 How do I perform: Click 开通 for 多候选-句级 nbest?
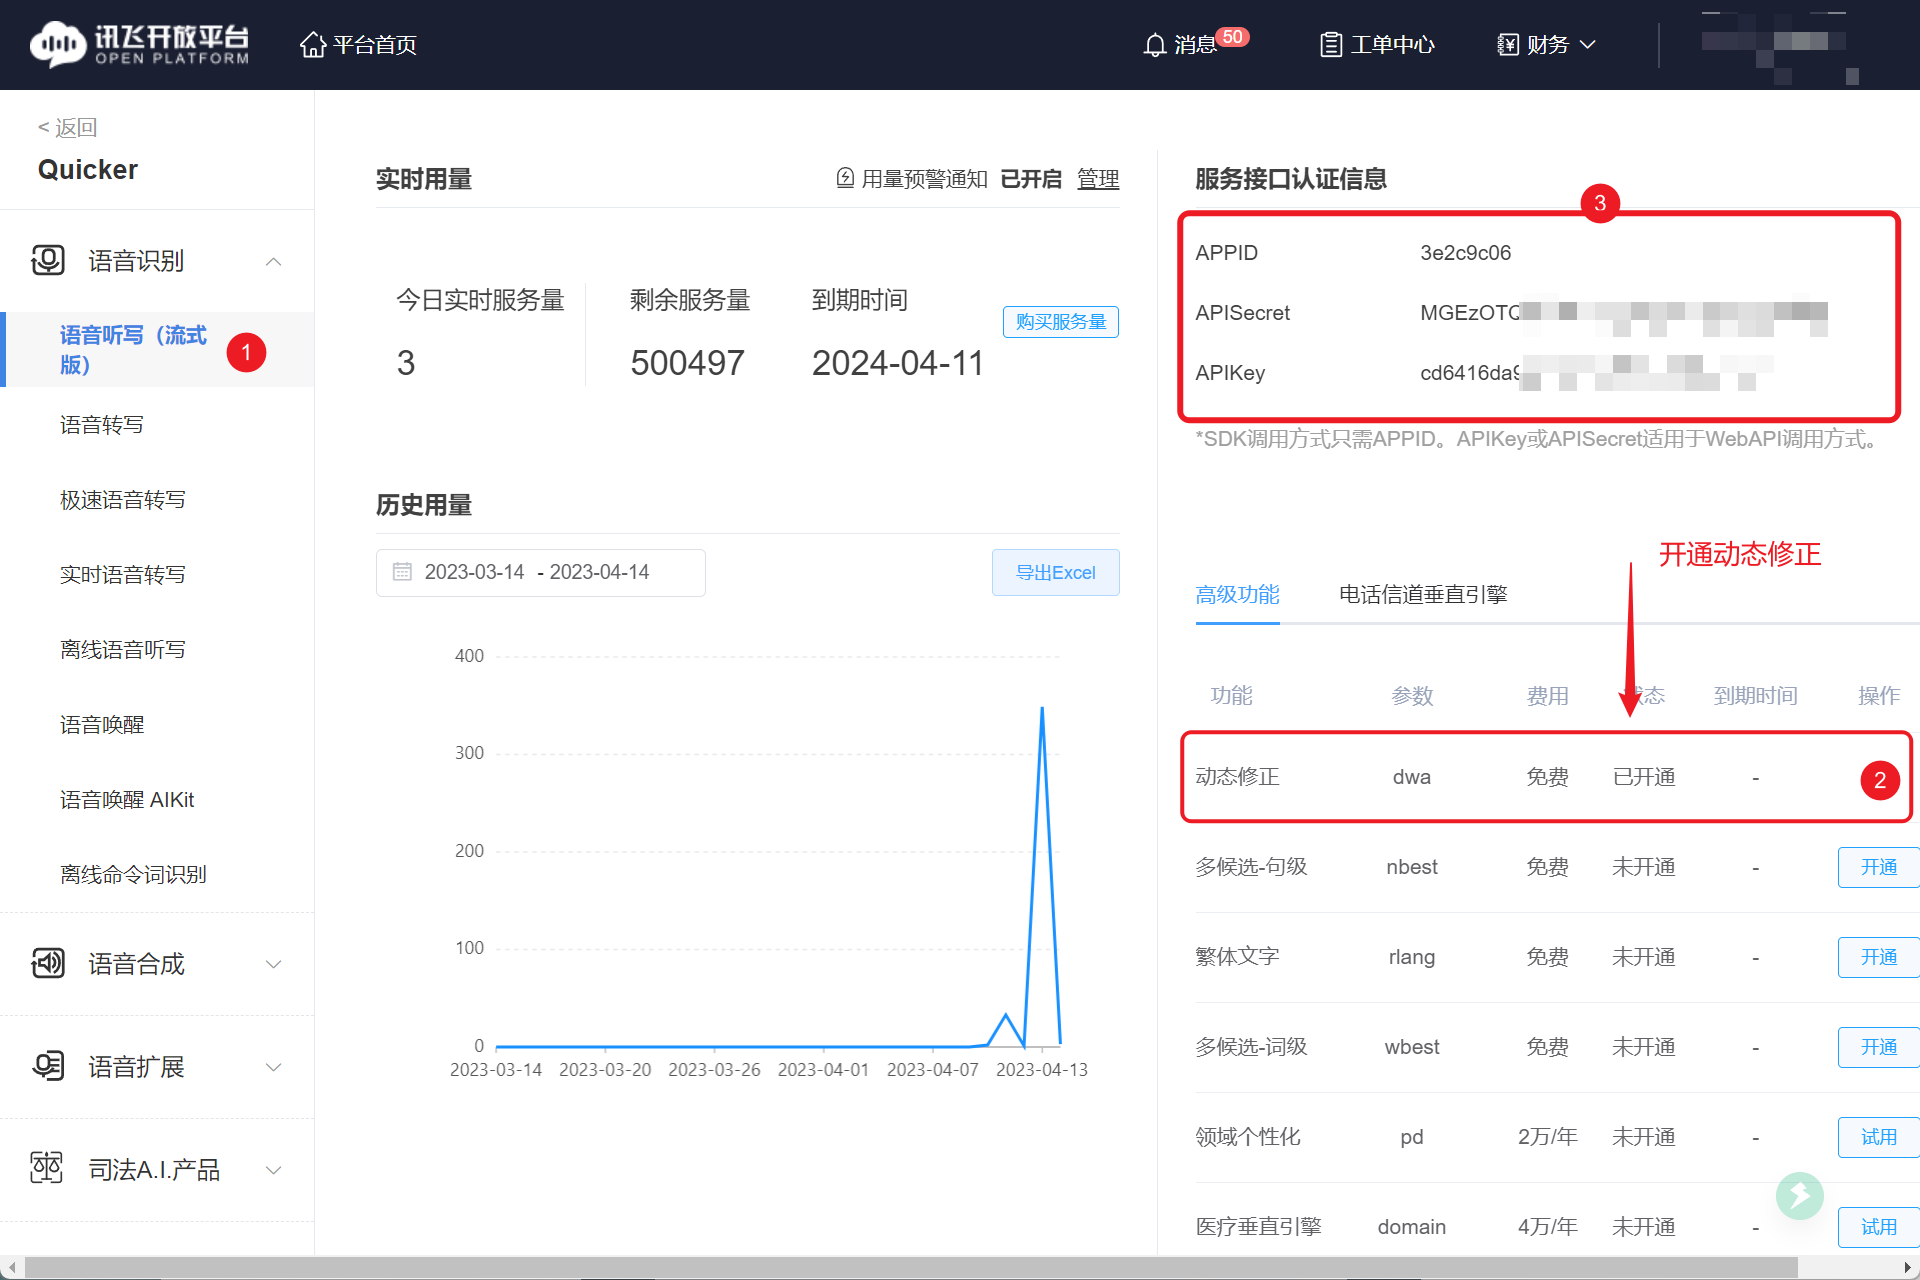coord(1878,867)
